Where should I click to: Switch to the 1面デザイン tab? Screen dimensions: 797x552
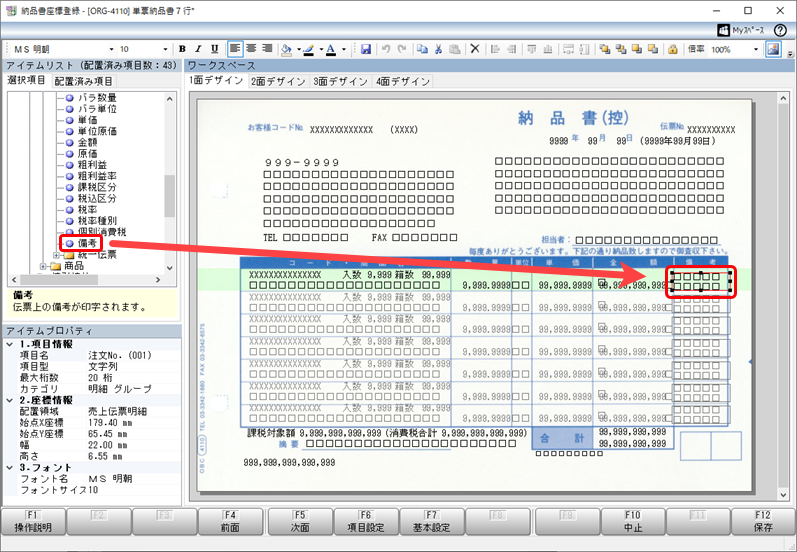[x=216, y=80]
